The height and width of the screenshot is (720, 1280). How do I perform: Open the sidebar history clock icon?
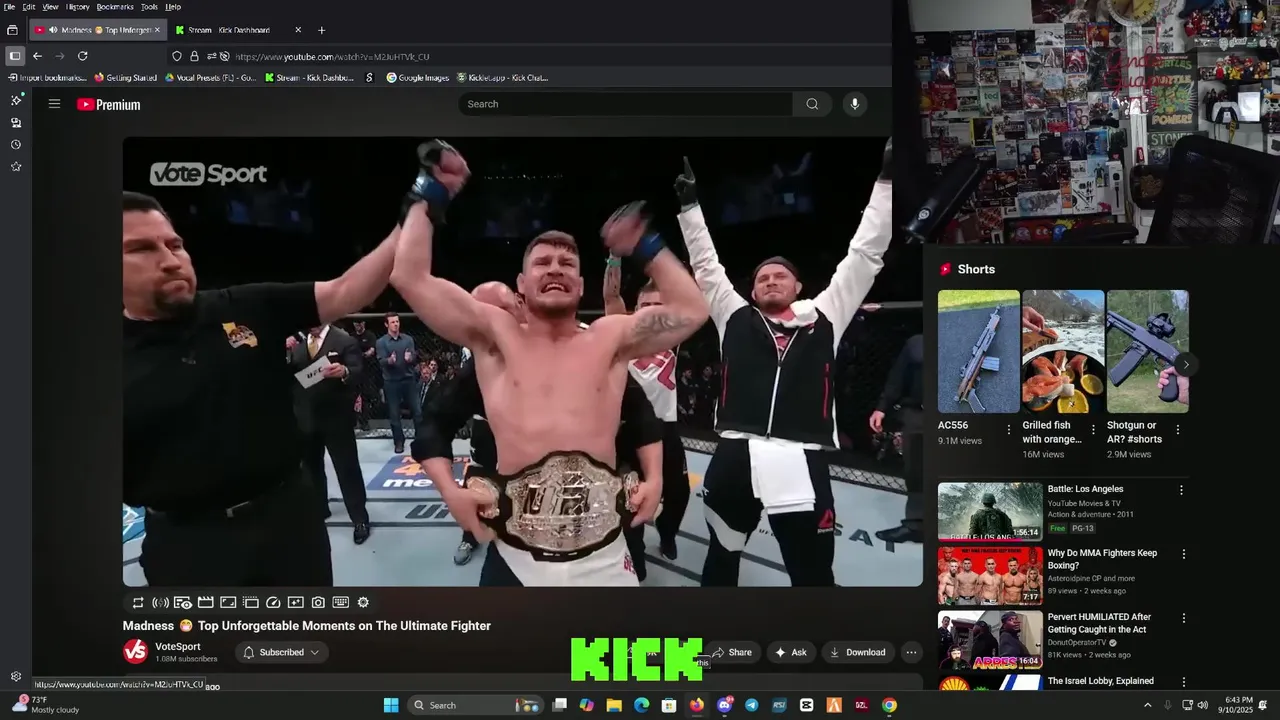click(x=16, y=144)
